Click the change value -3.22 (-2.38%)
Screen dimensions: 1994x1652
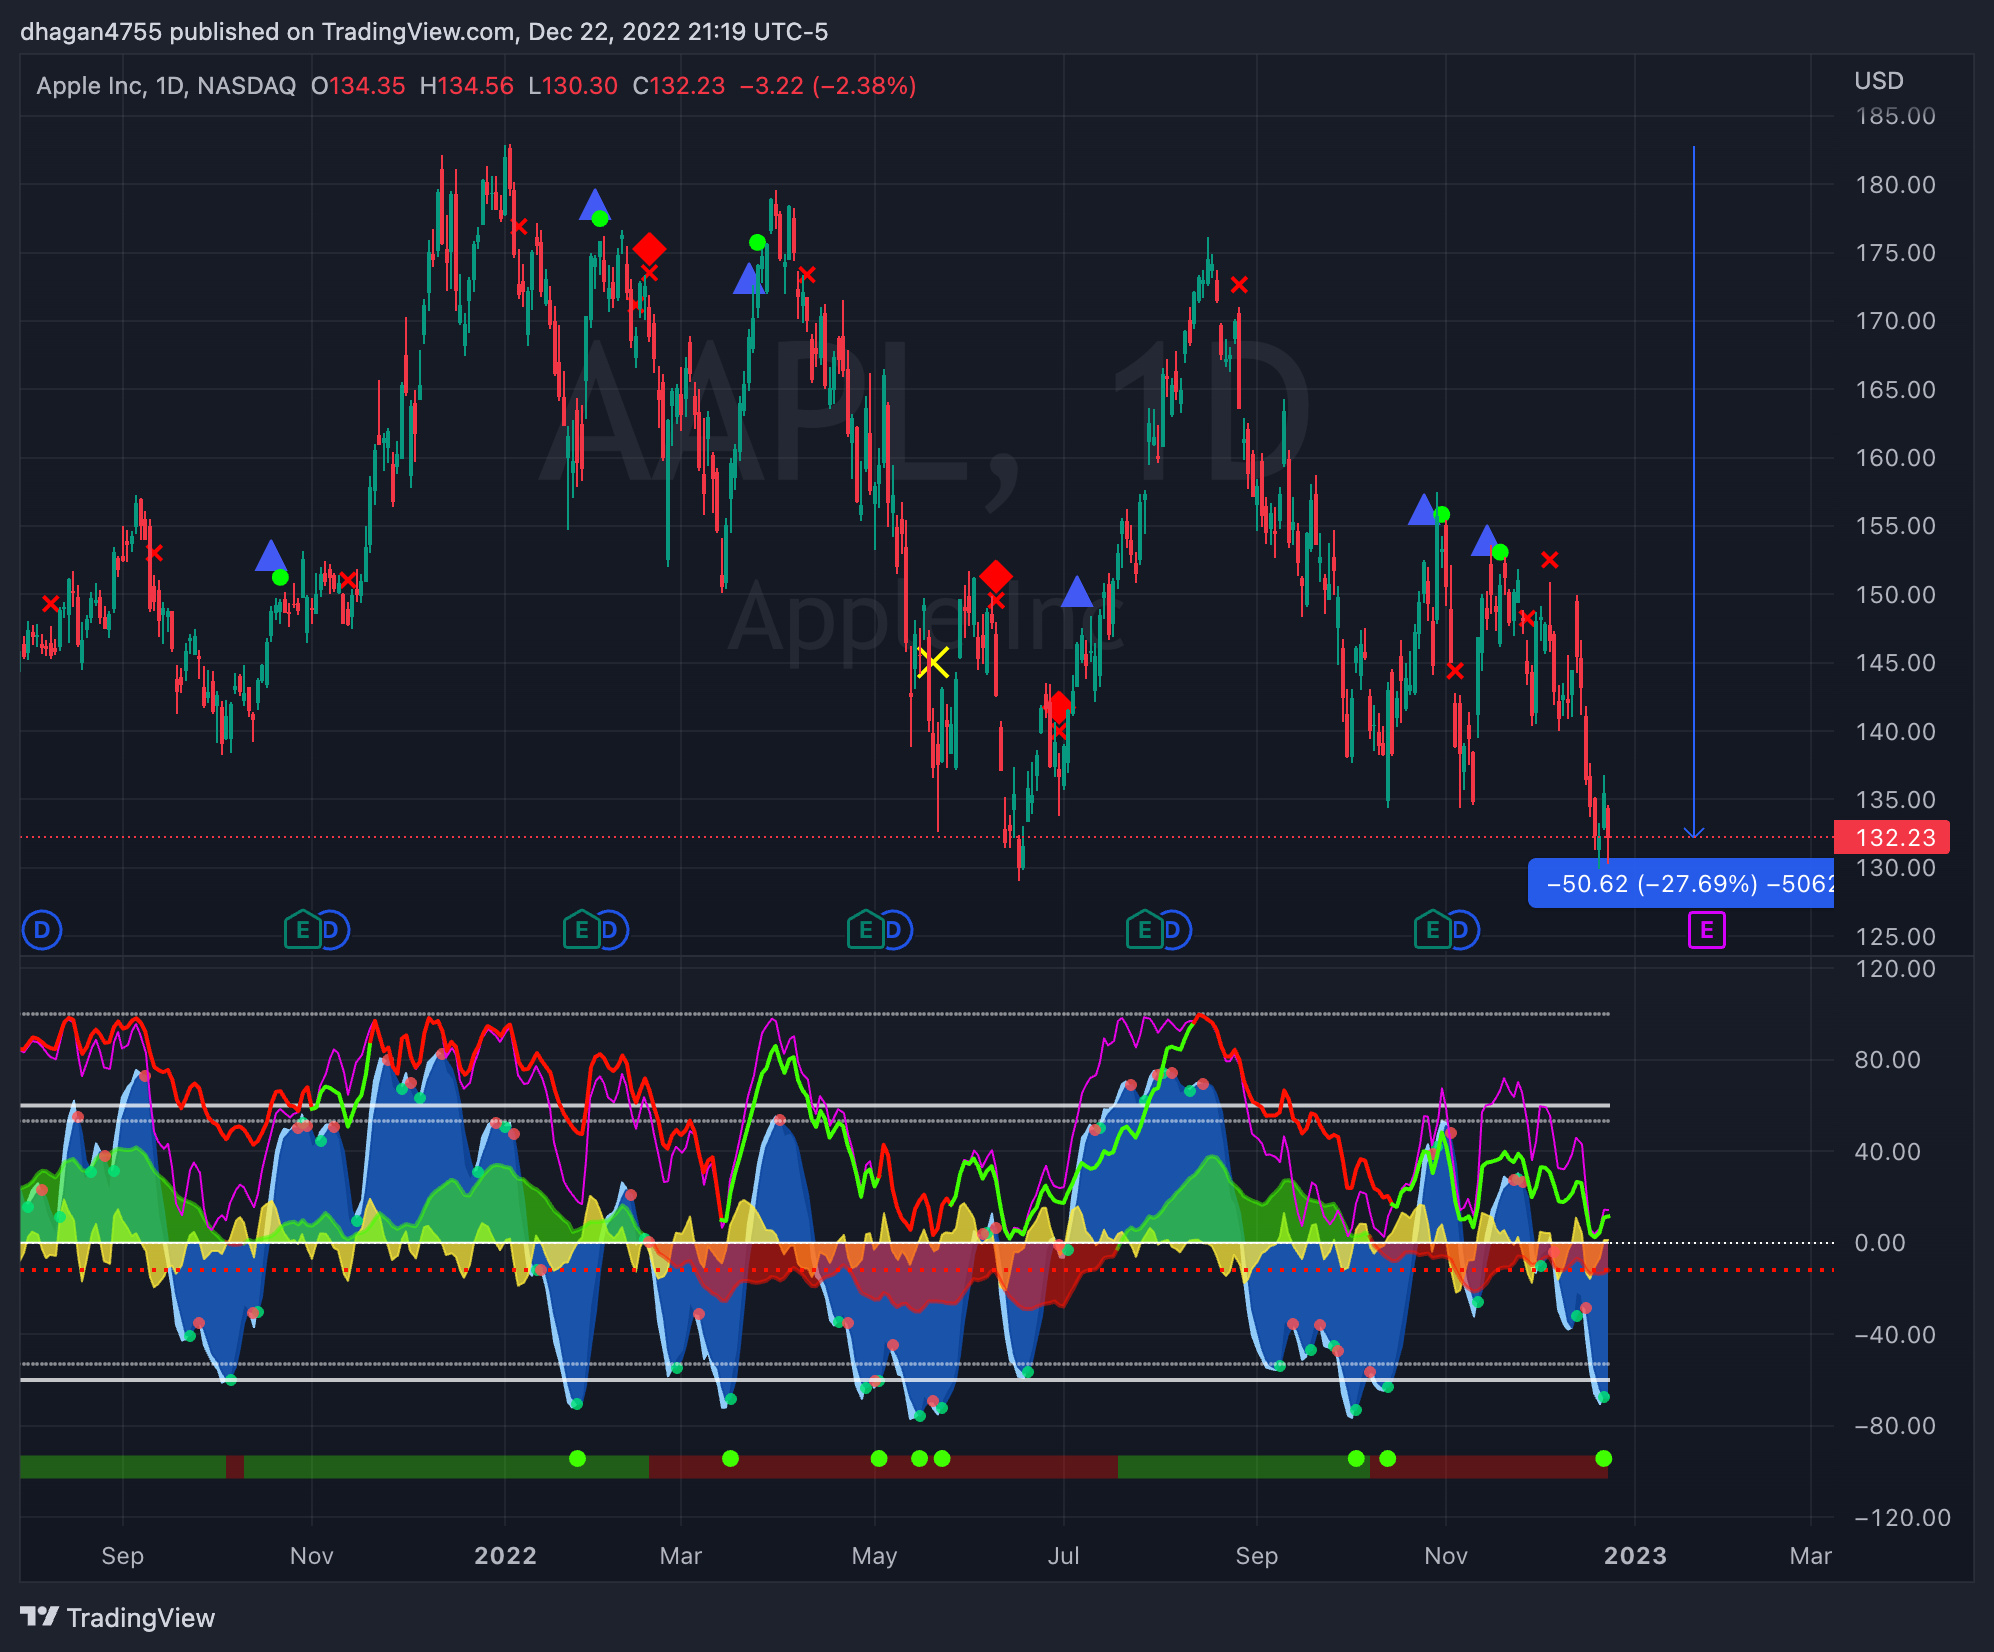[828, 86]
